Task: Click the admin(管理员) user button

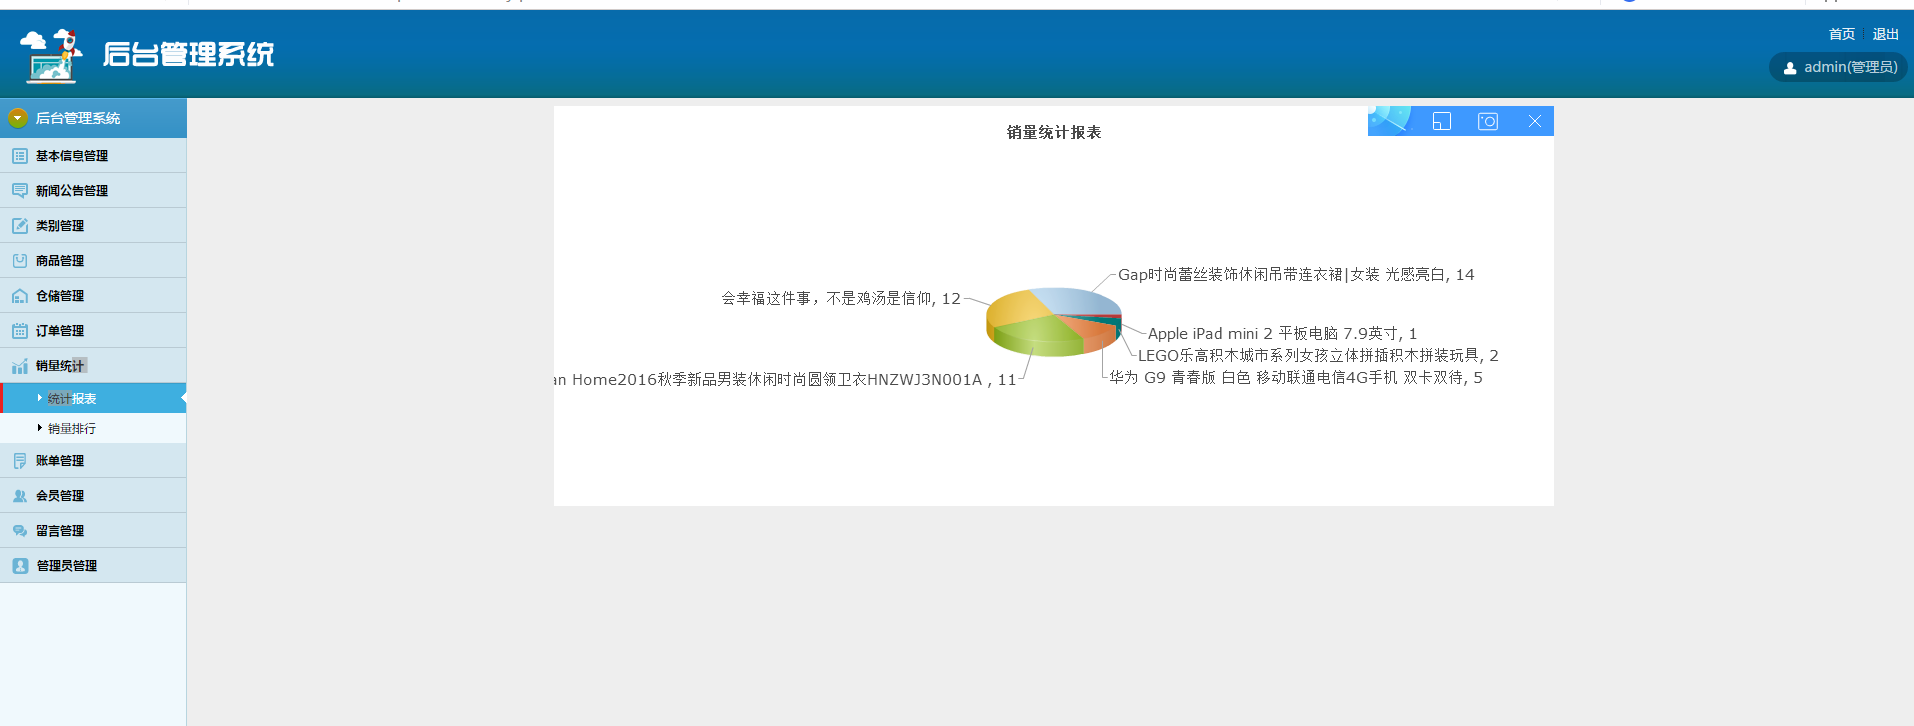Action: pyautogui.click(x=1839, y=67)
